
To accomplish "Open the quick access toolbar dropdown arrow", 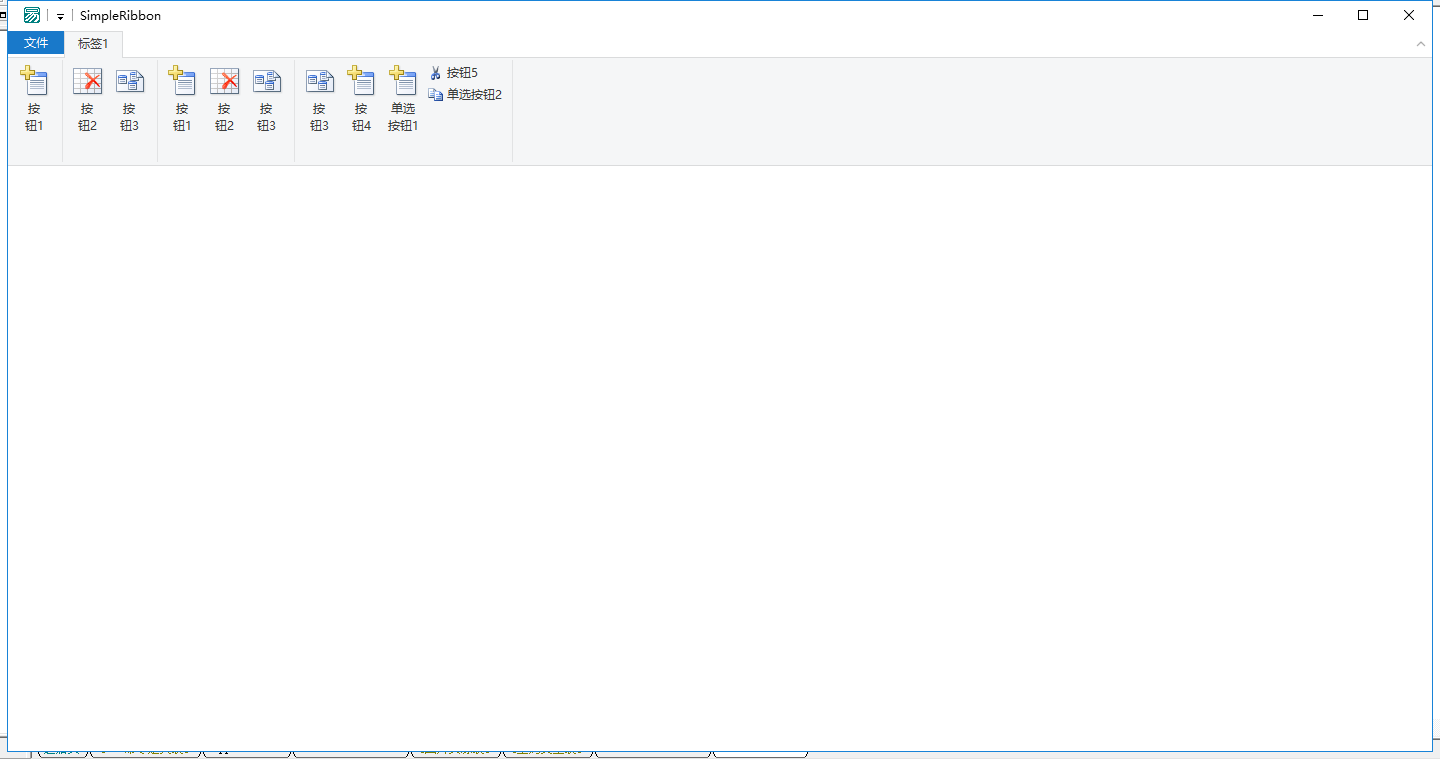I will tap(60, 16).
